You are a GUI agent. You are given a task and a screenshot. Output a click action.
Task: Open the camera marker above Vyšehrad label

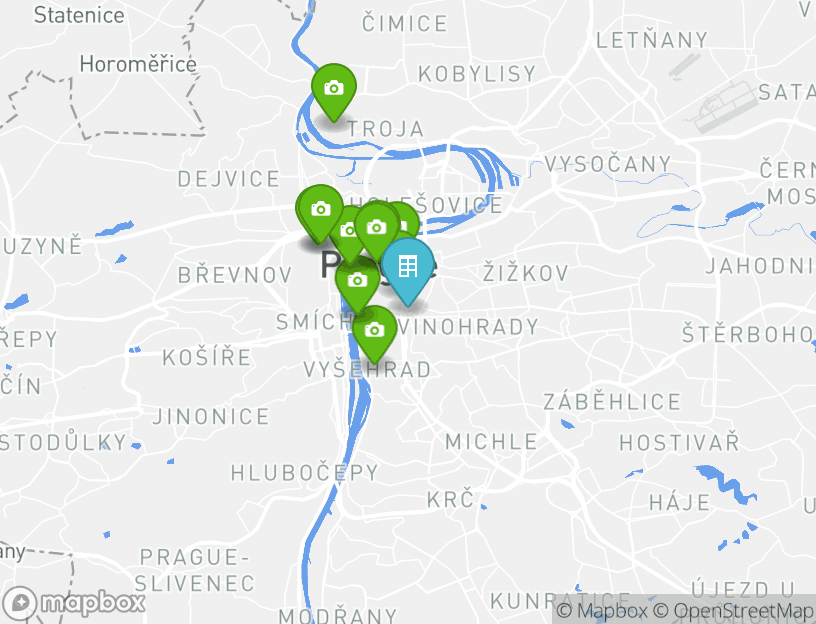click(x=374, y=334)
